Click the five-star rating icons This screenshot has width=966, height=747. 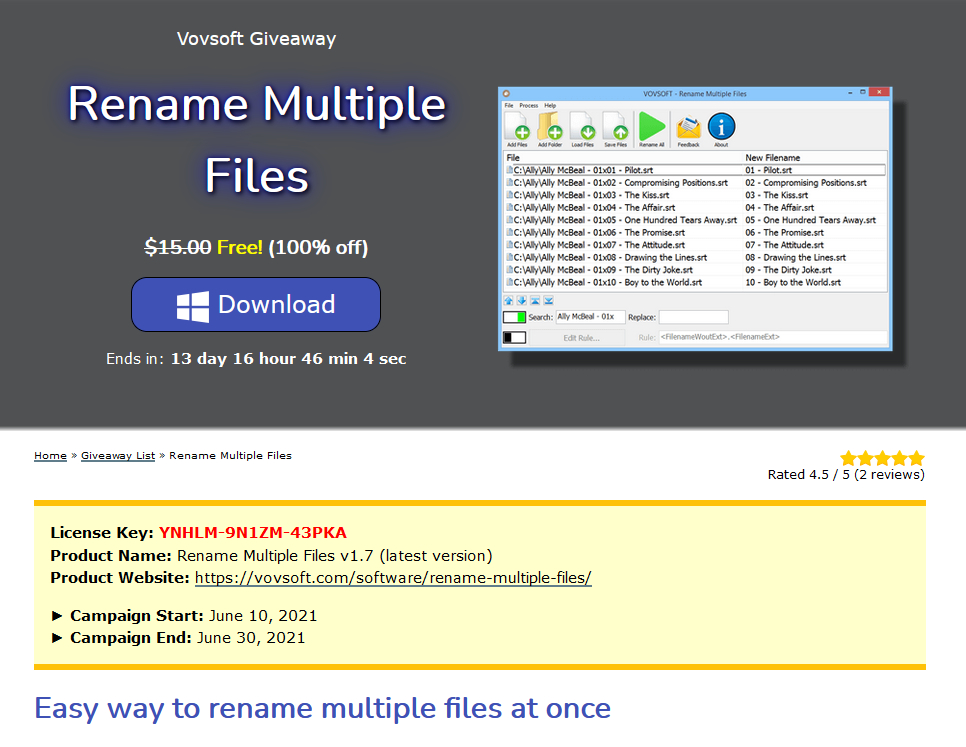point(882,458)
